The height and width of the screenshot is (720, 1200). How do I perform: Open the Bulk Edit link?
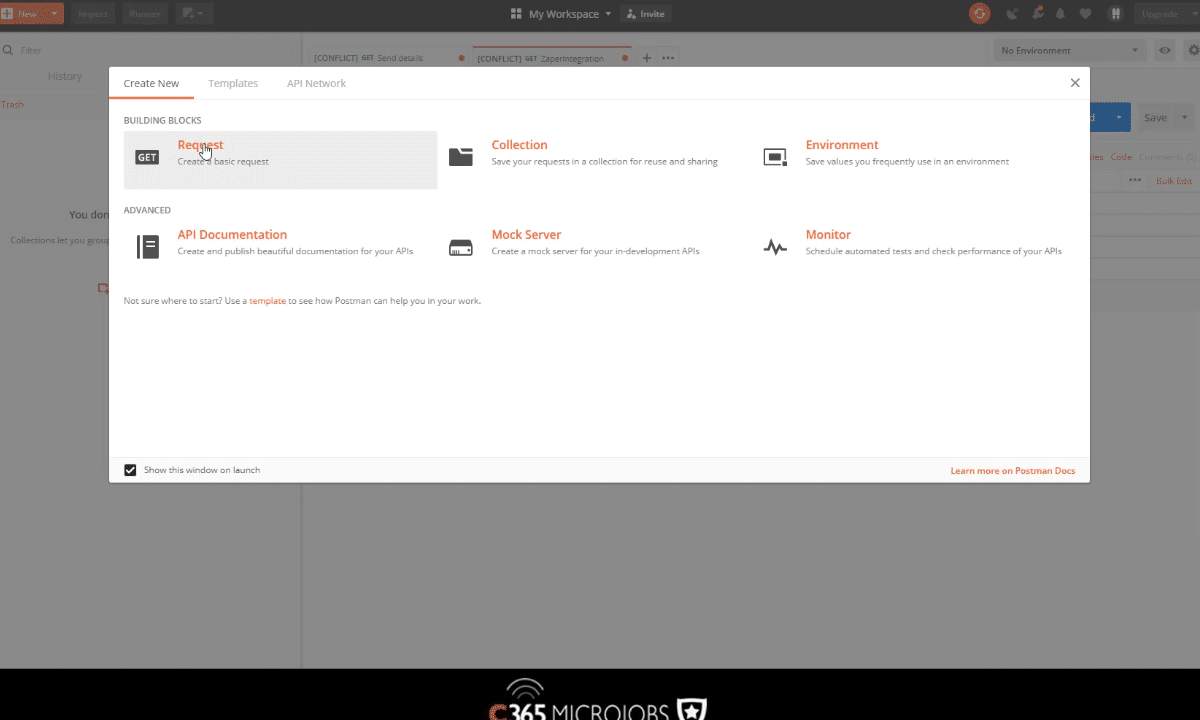tap(1174, 181)
